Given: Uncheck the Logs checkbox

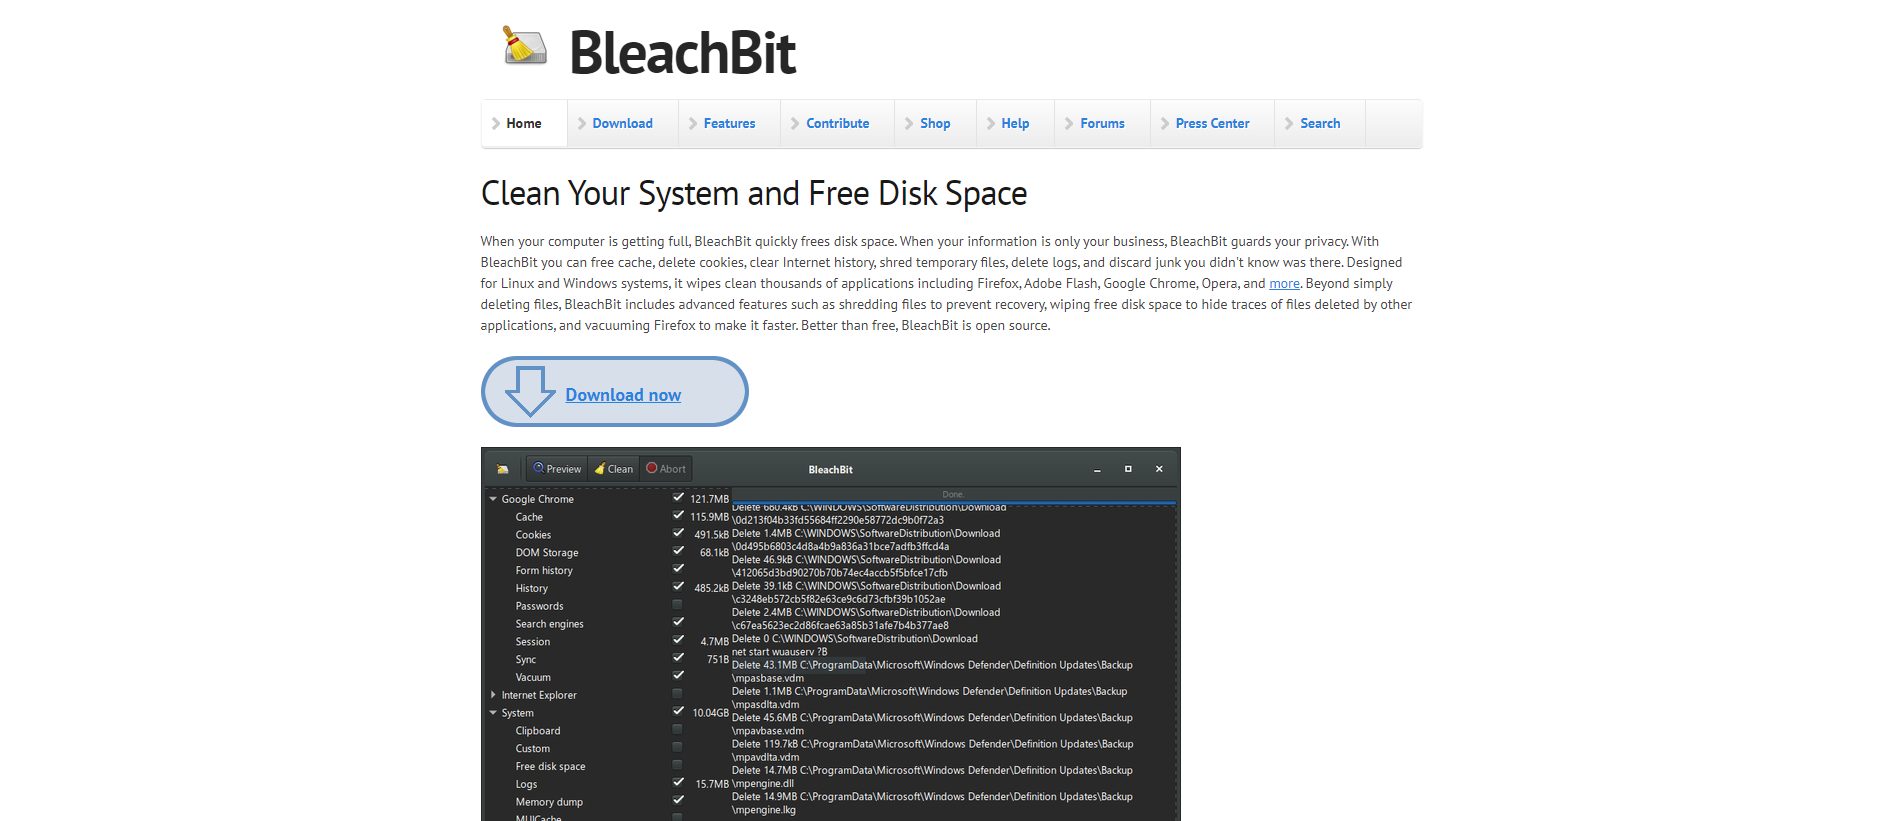Looking at the screenshot, I should click(x=678, y=782).
